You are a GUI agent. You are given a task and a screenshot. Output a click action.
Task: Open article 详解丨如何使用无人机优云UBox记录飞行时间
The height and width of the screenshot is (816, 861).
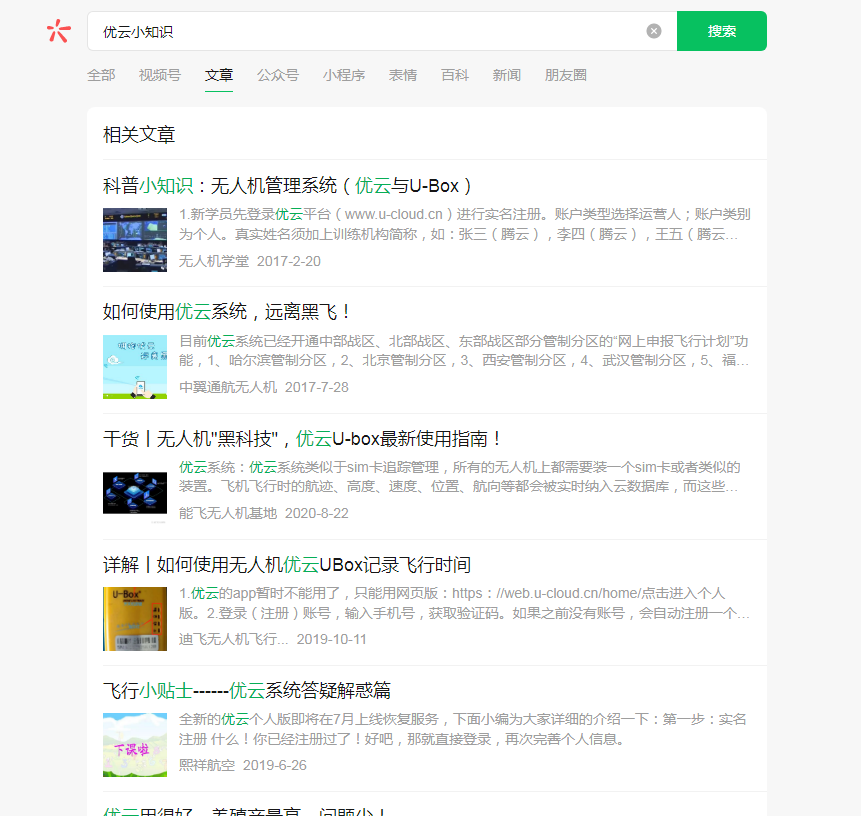point(287,565)
